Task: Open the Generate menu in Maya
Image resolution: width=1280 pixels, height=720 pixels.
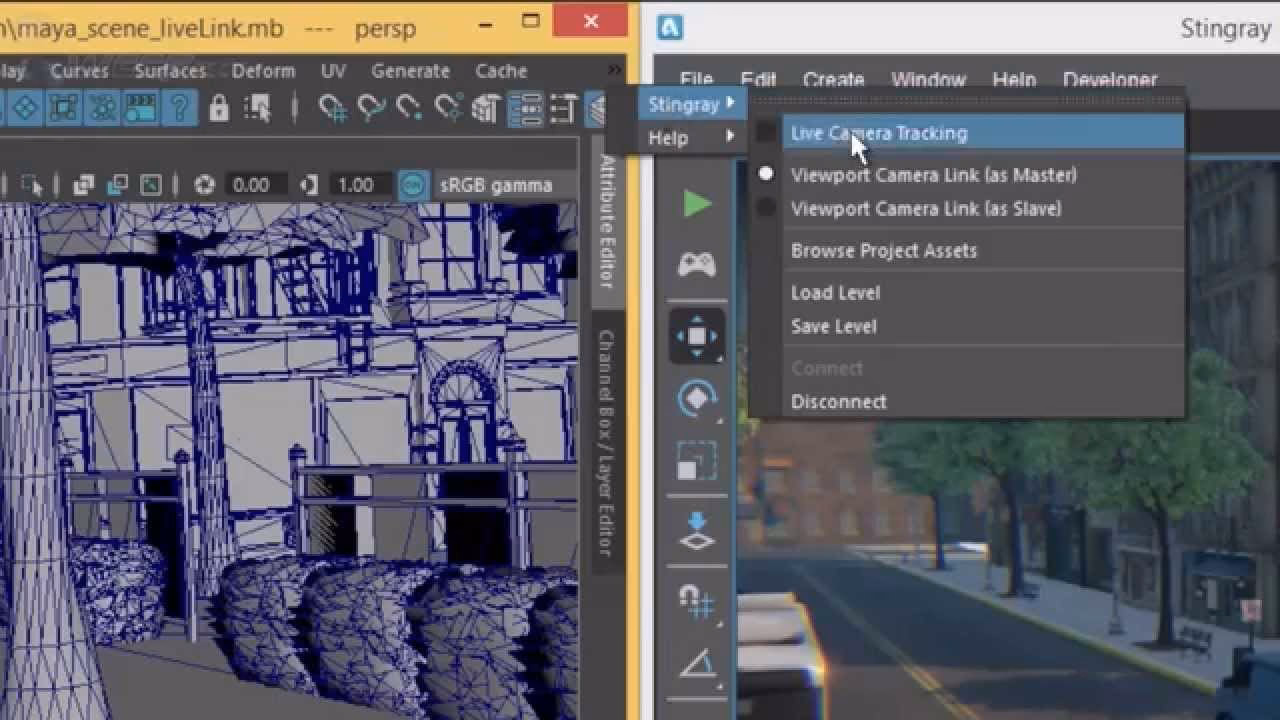Action: [x=410, y=71]
